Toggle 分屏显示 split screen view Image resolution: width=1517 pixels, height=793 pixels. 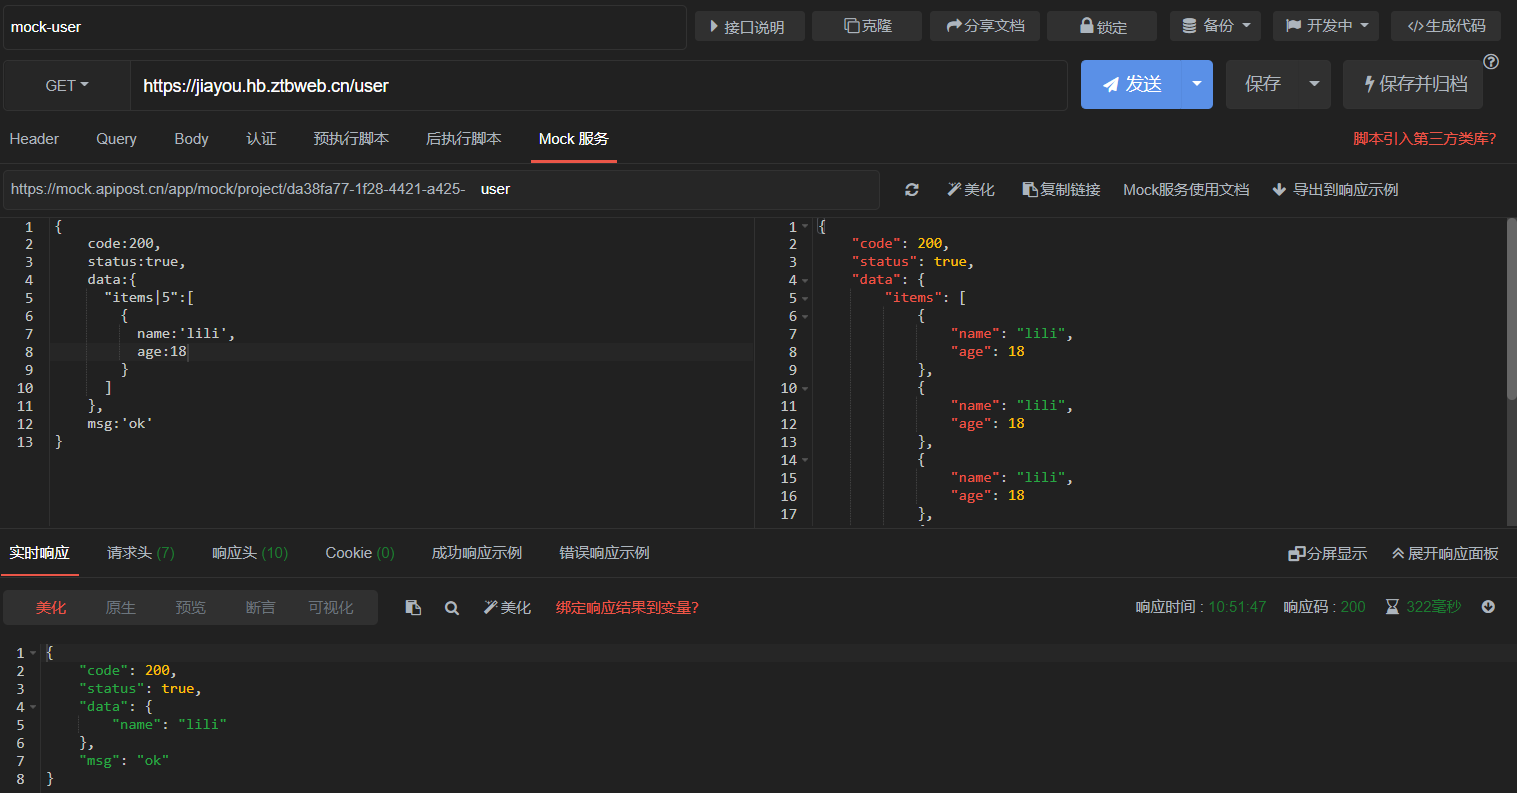(1327, 554)
